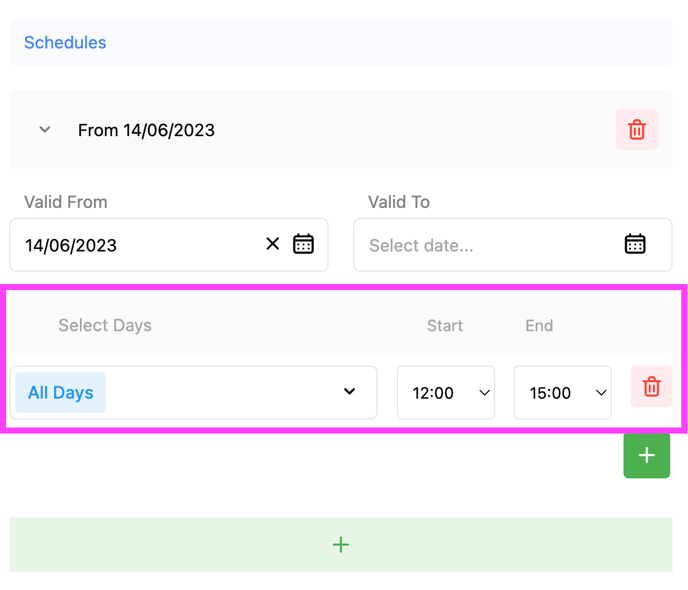Open the Valid From calendar picker
This screenshot has height=590, width=688.
click(304, 244)
